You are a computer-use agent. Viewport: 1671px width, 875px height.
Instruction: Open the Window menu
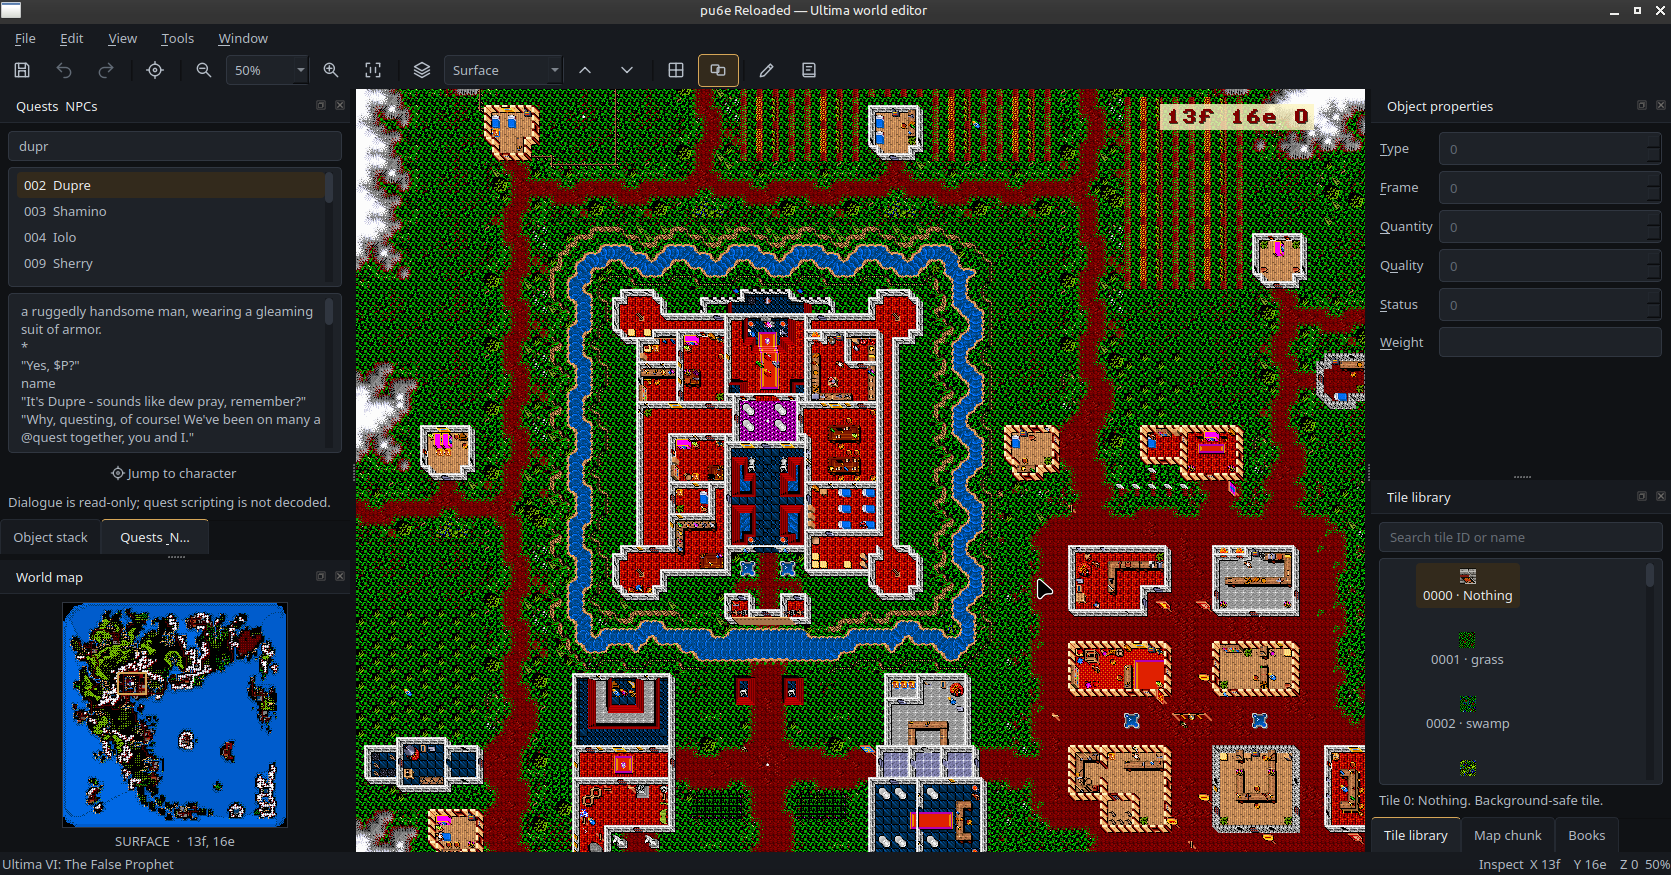243,38
